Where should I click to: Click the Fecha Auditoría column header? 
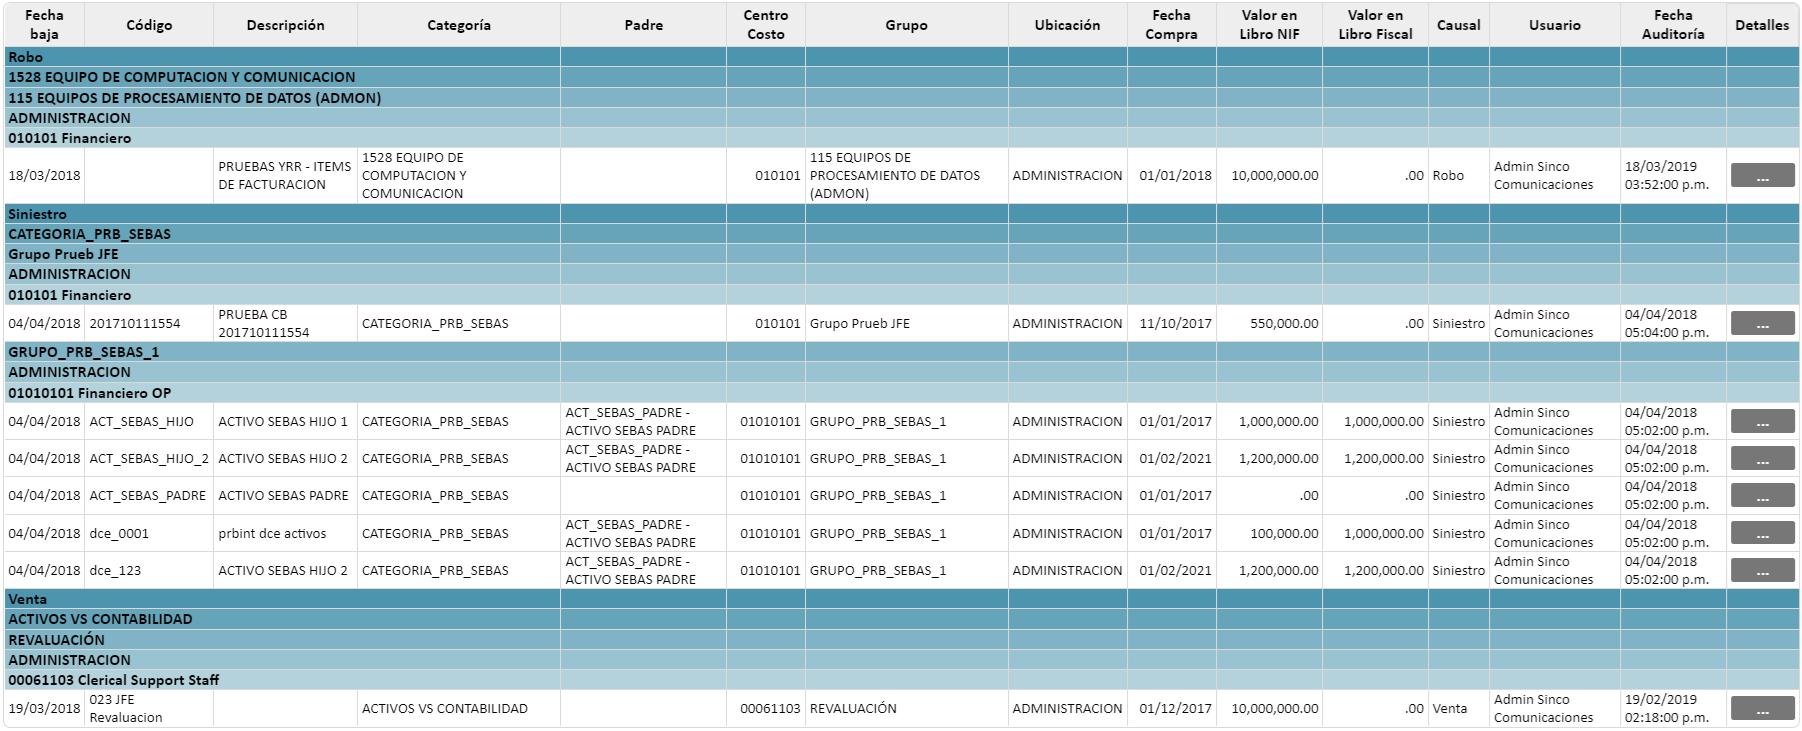[x=1673, y=24]
